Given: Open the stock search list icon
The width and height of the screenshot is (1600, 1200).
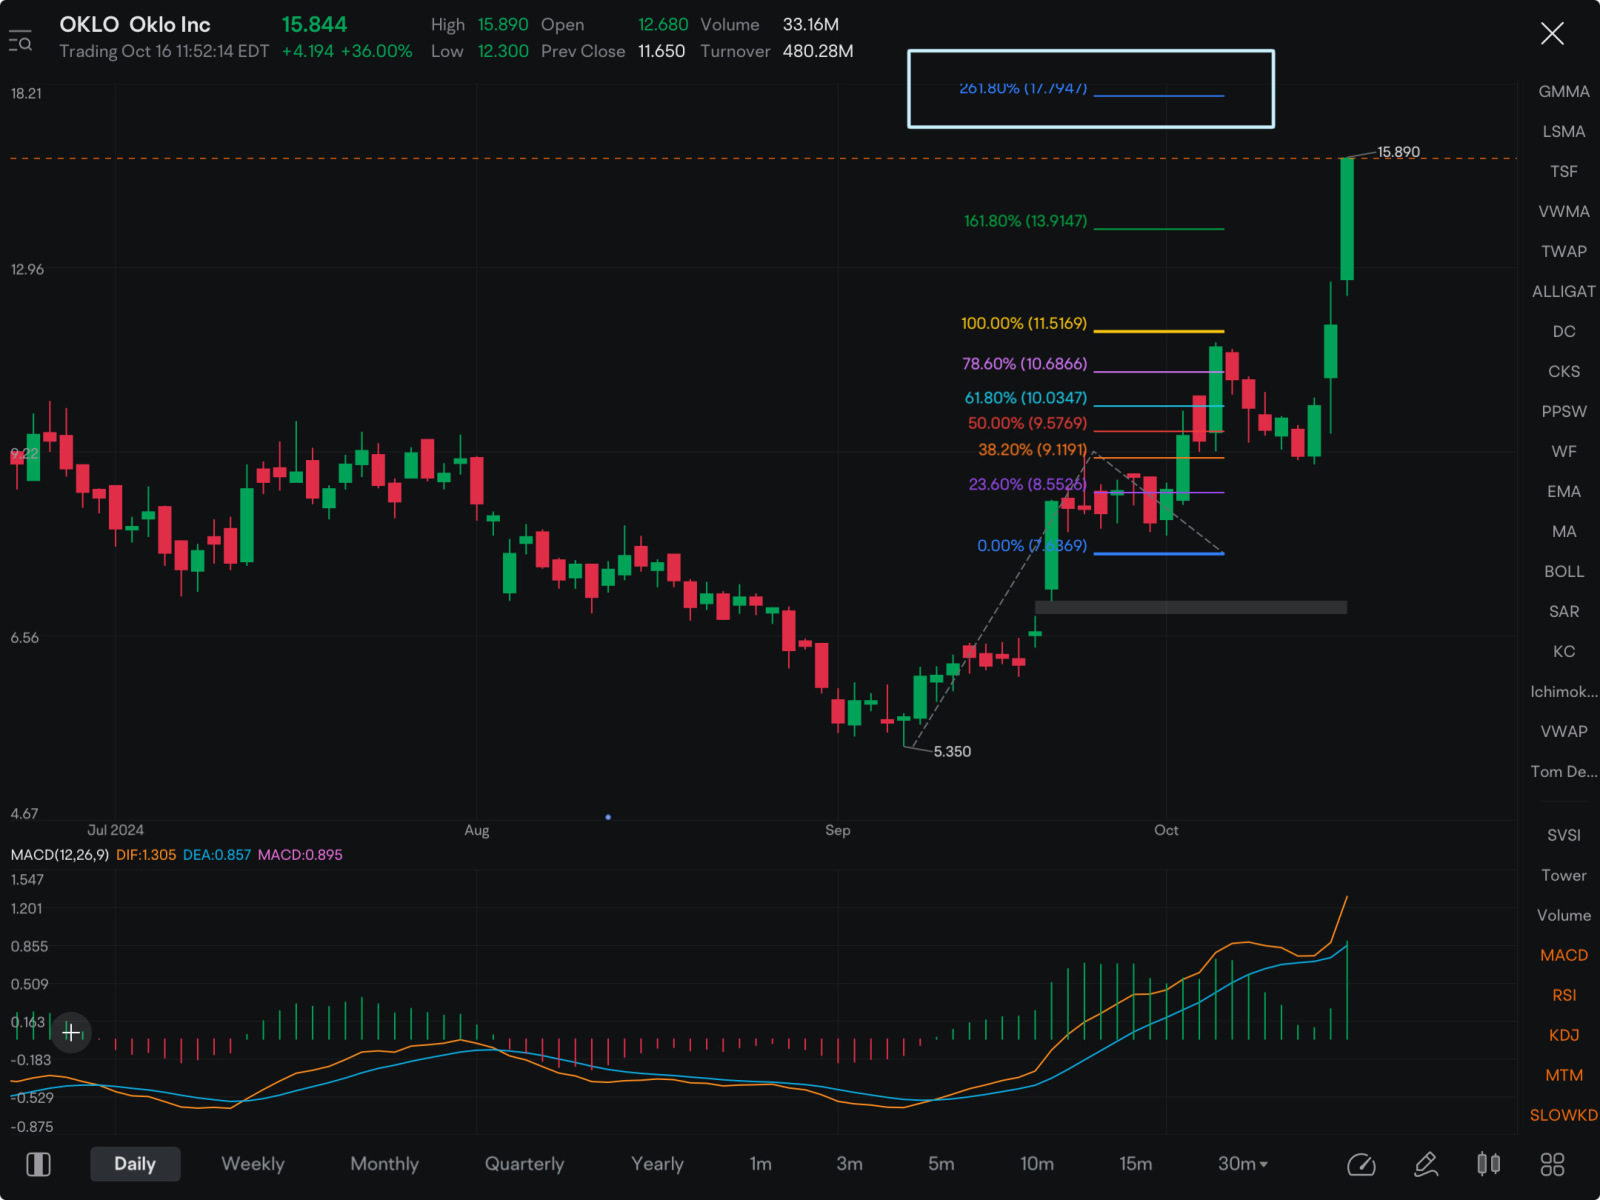Looking at the screenshot, I should coord(20,40).
